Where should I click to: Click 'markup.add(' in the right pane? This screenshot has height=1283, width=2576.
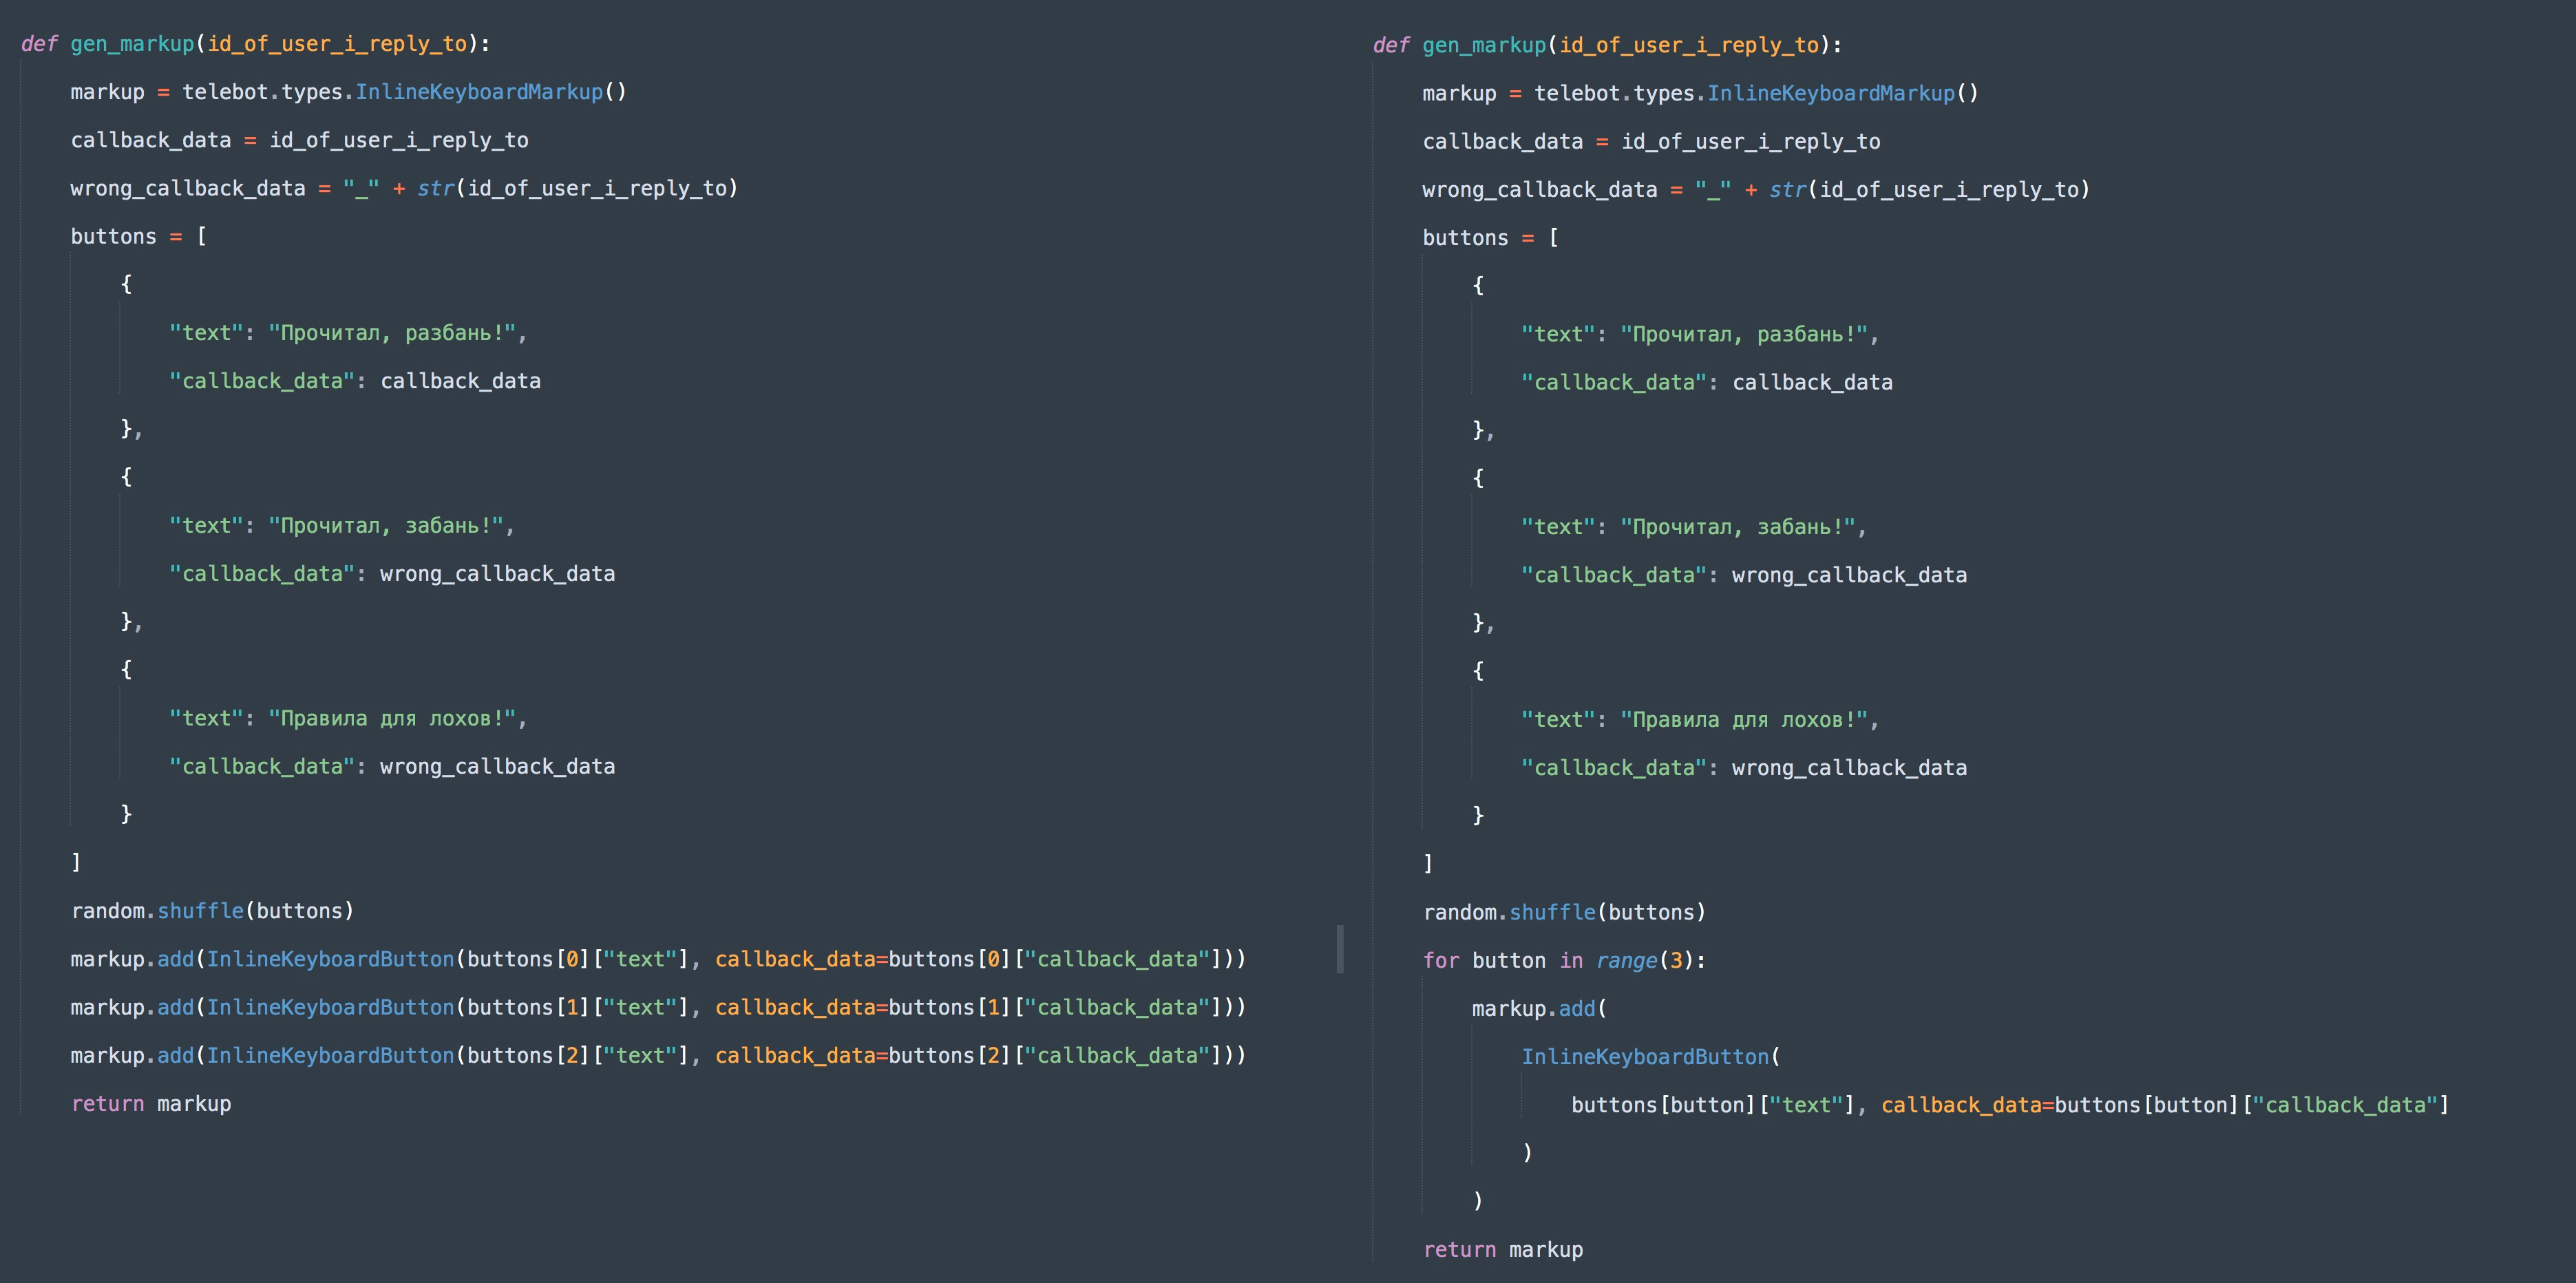tap(1540, 1009)
